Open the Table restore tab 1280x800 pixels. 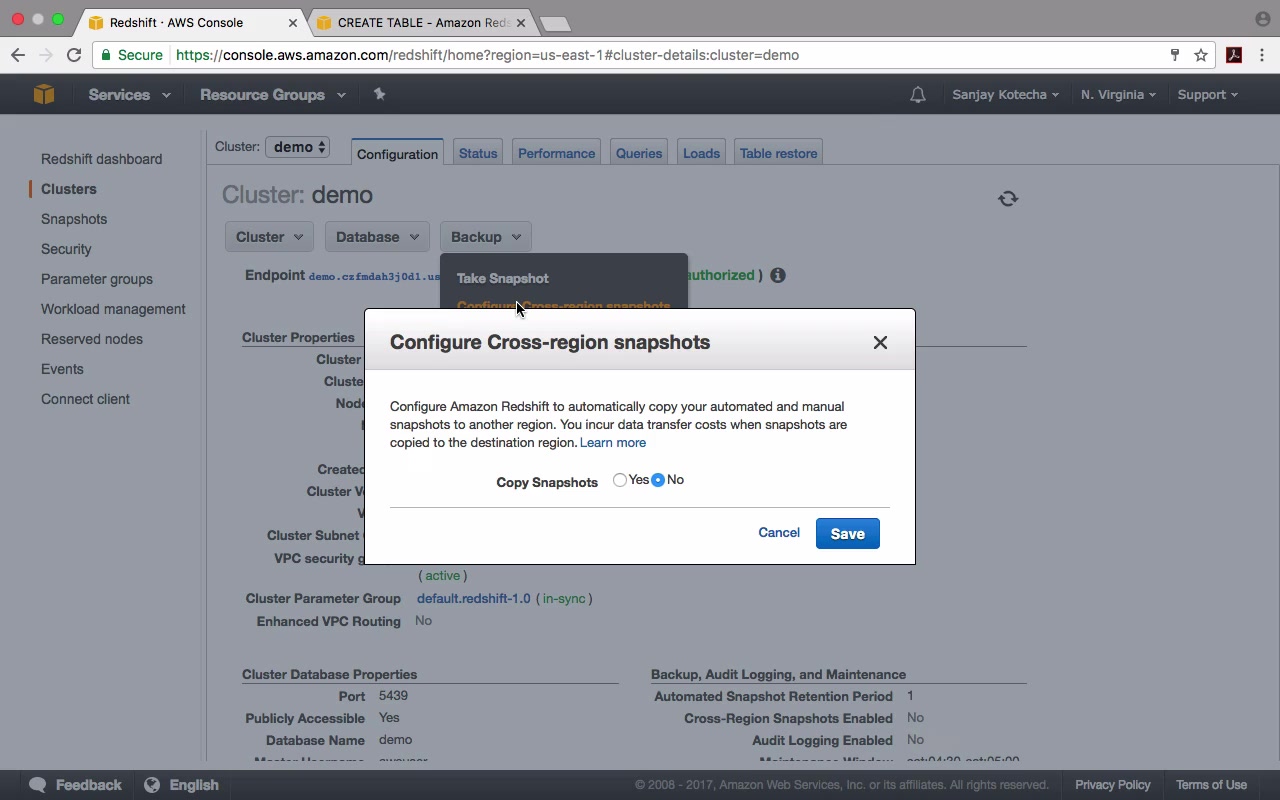[778, 153]
